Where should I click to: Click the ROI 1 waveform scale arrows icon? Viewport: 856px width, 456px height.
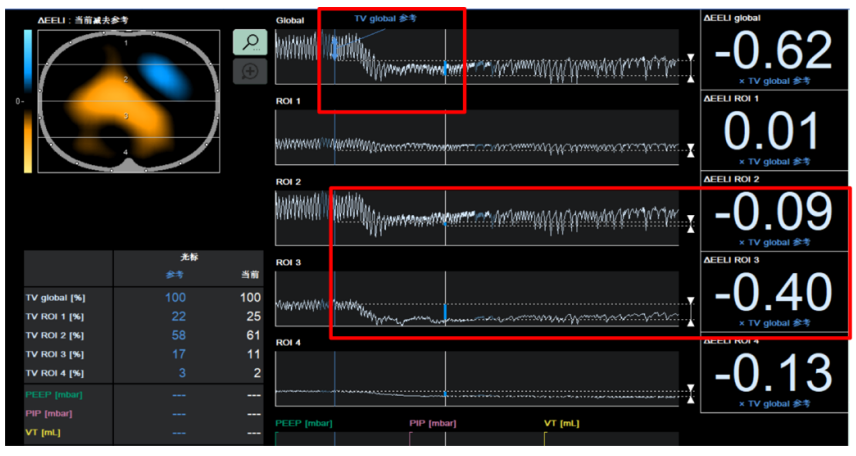[x=691, y=151]
